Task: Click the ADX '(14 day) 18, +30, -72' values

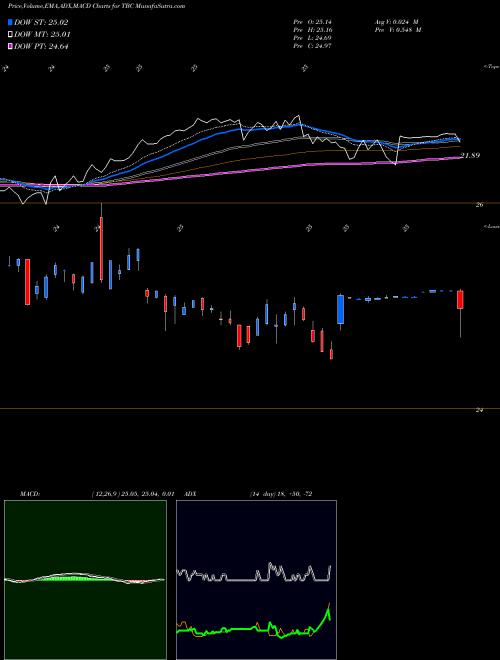Action: click(281, 494)
